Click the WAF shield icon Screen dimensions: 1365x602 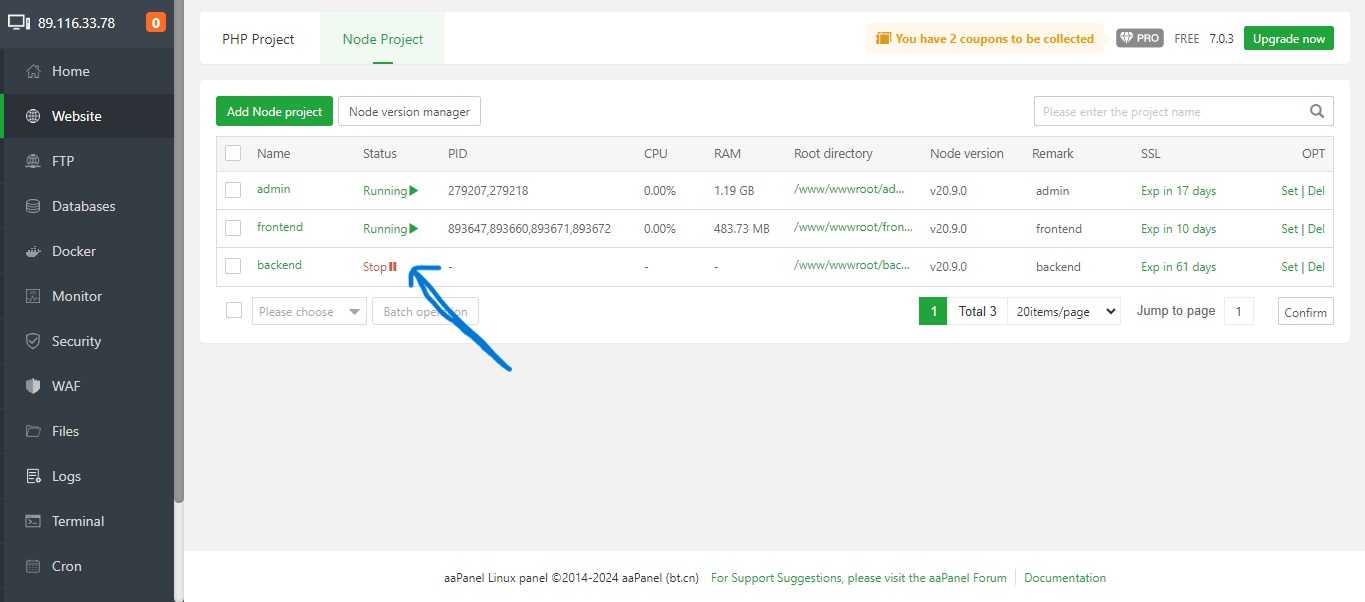click(x=34, y=386)
